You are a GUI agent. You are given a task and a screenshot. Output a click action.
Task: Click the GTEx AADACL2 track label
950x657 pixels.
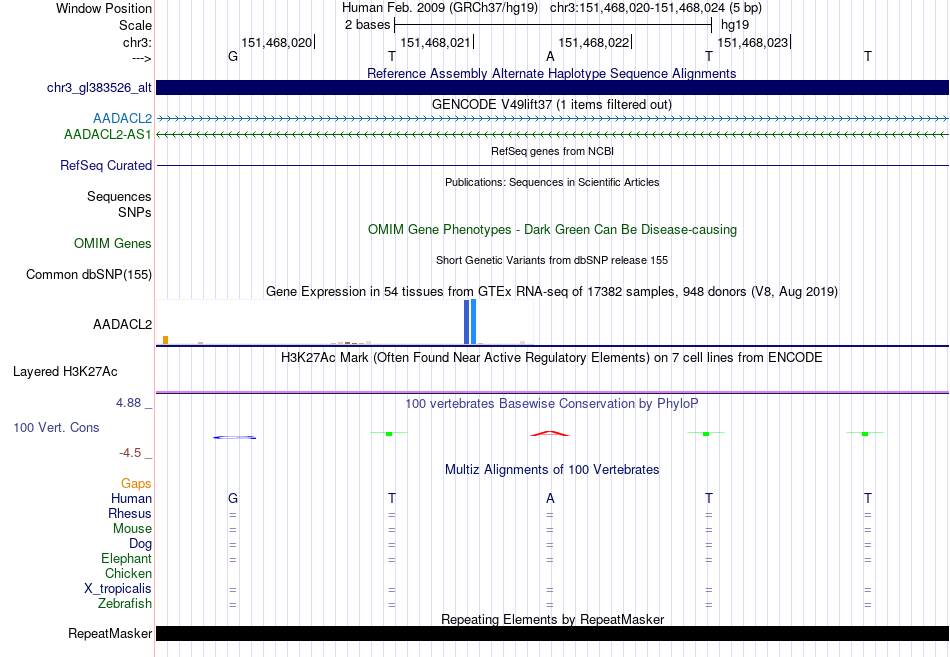point(122,324)
